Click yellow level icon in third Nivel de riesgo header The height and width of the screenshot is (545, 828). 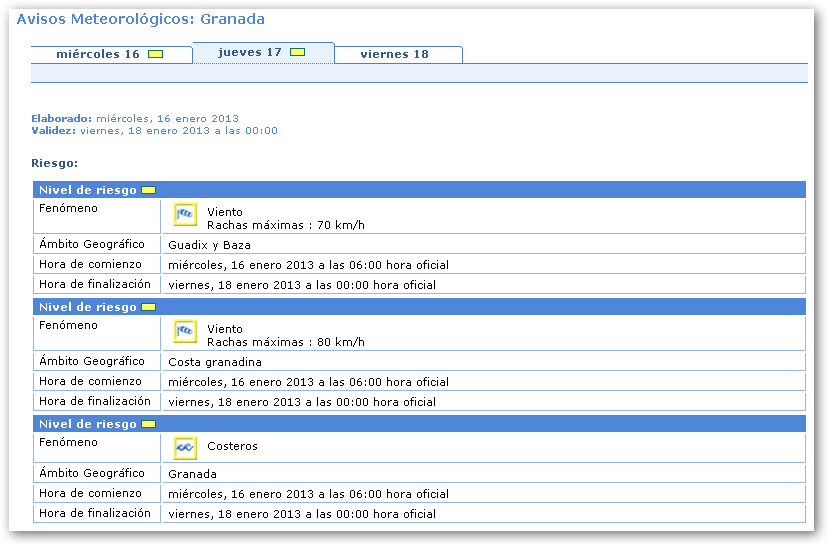(149, 424)
